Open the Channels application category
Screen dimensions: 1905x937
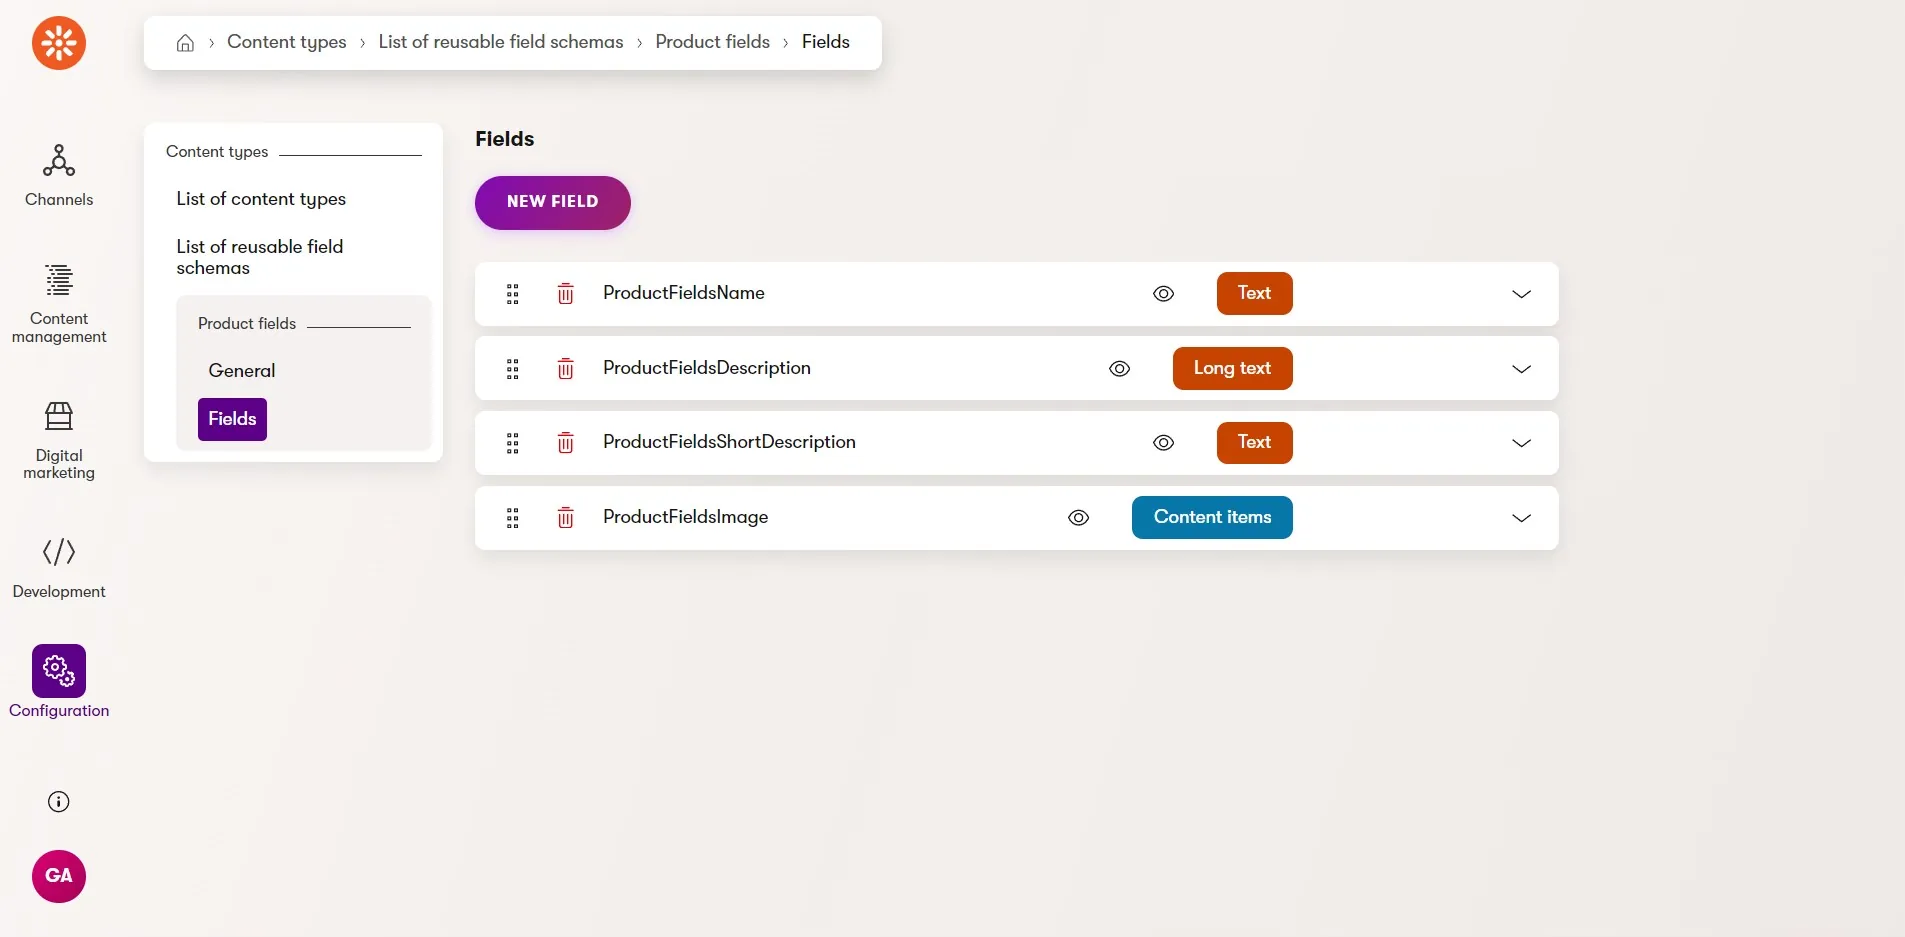point(59,176)
